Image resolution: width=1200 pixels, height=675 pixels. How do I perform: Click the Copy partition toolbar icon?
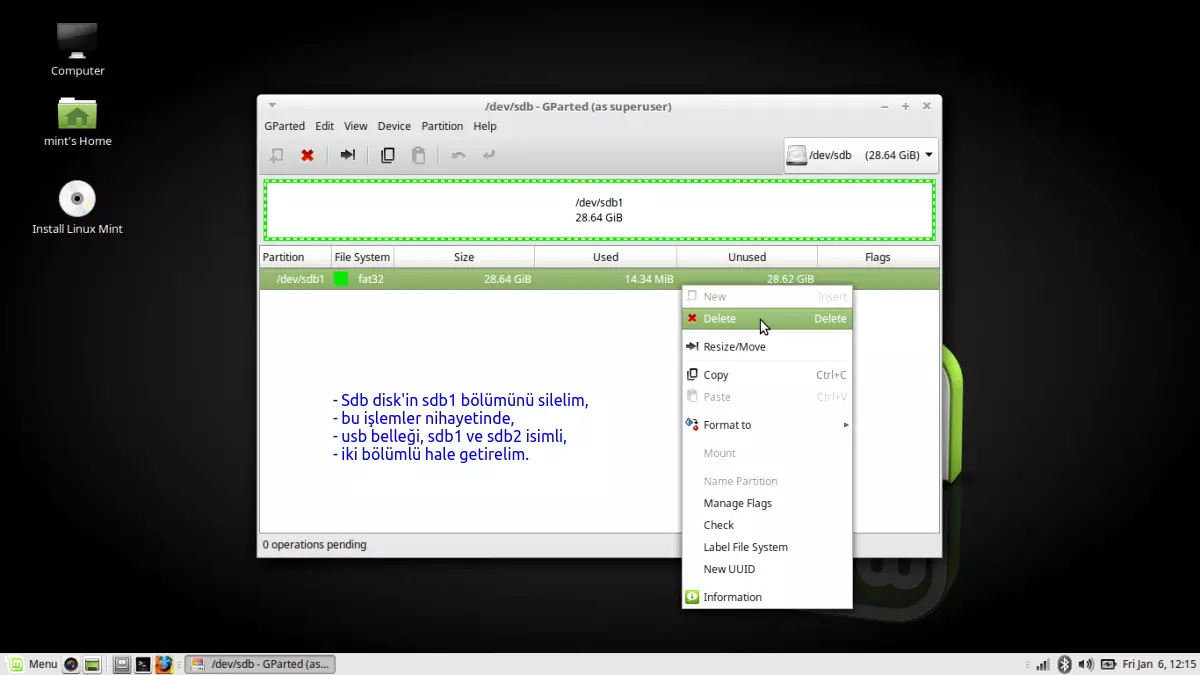388,155
